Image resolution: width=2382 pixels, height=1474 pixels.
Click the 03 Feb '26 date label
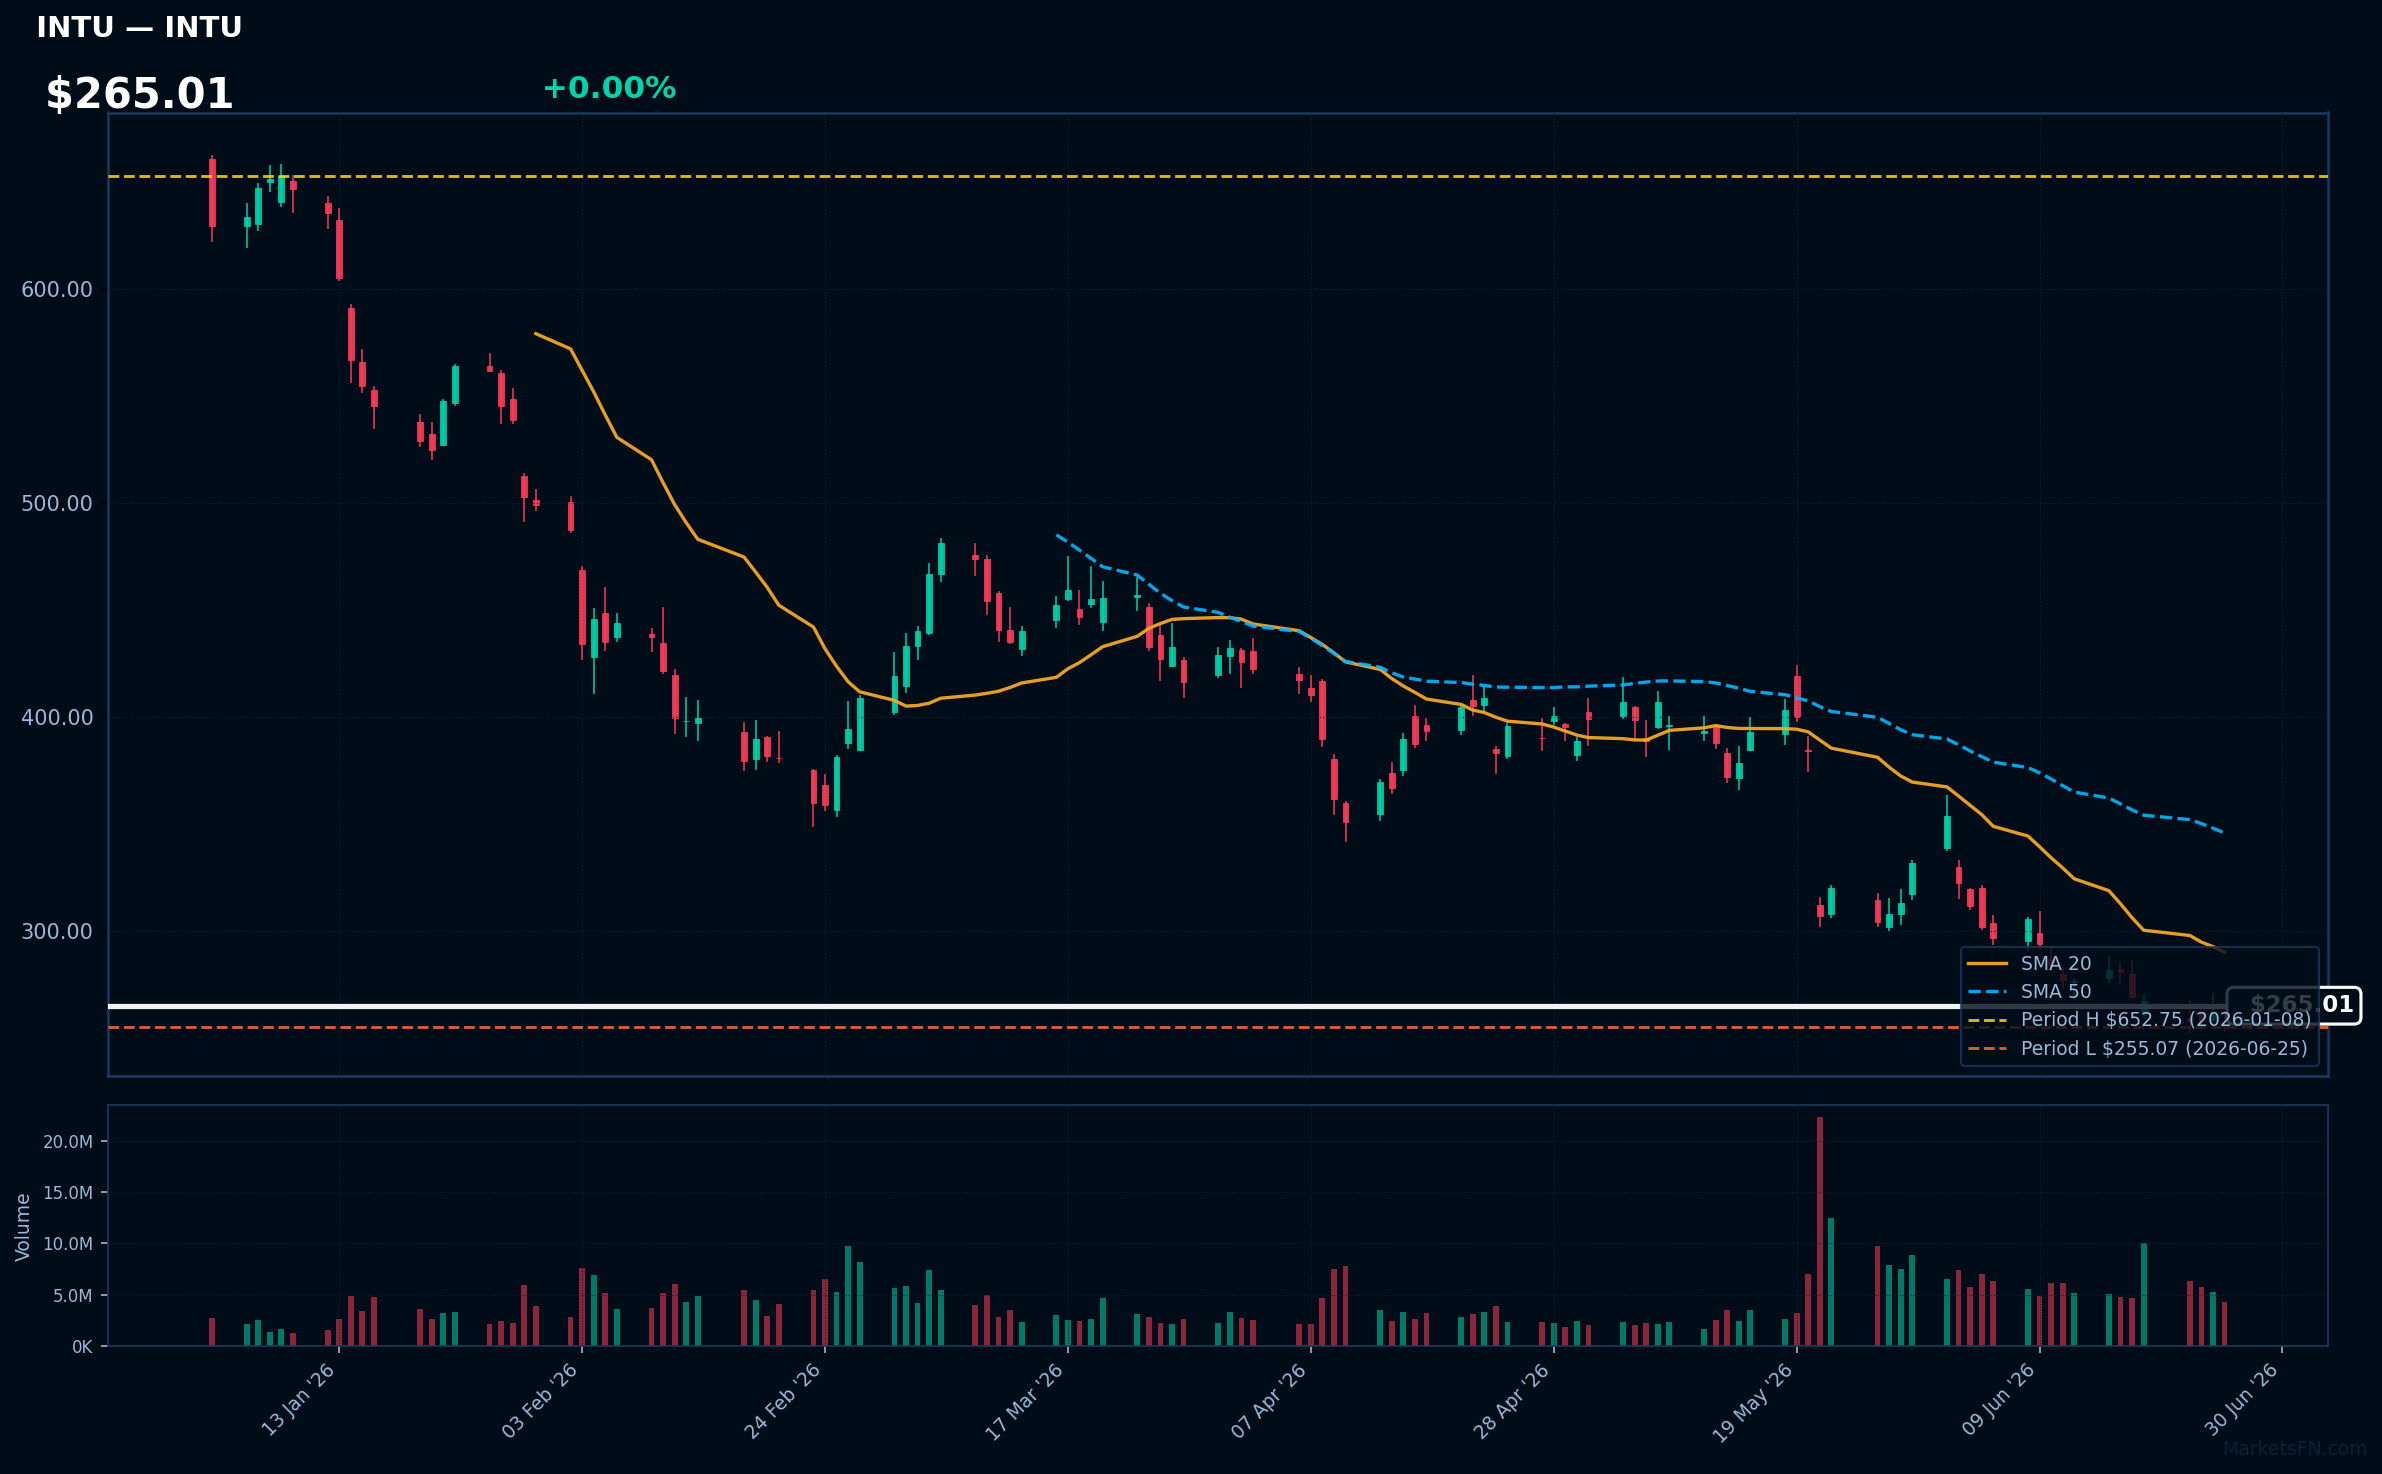tap(540, 1400)
